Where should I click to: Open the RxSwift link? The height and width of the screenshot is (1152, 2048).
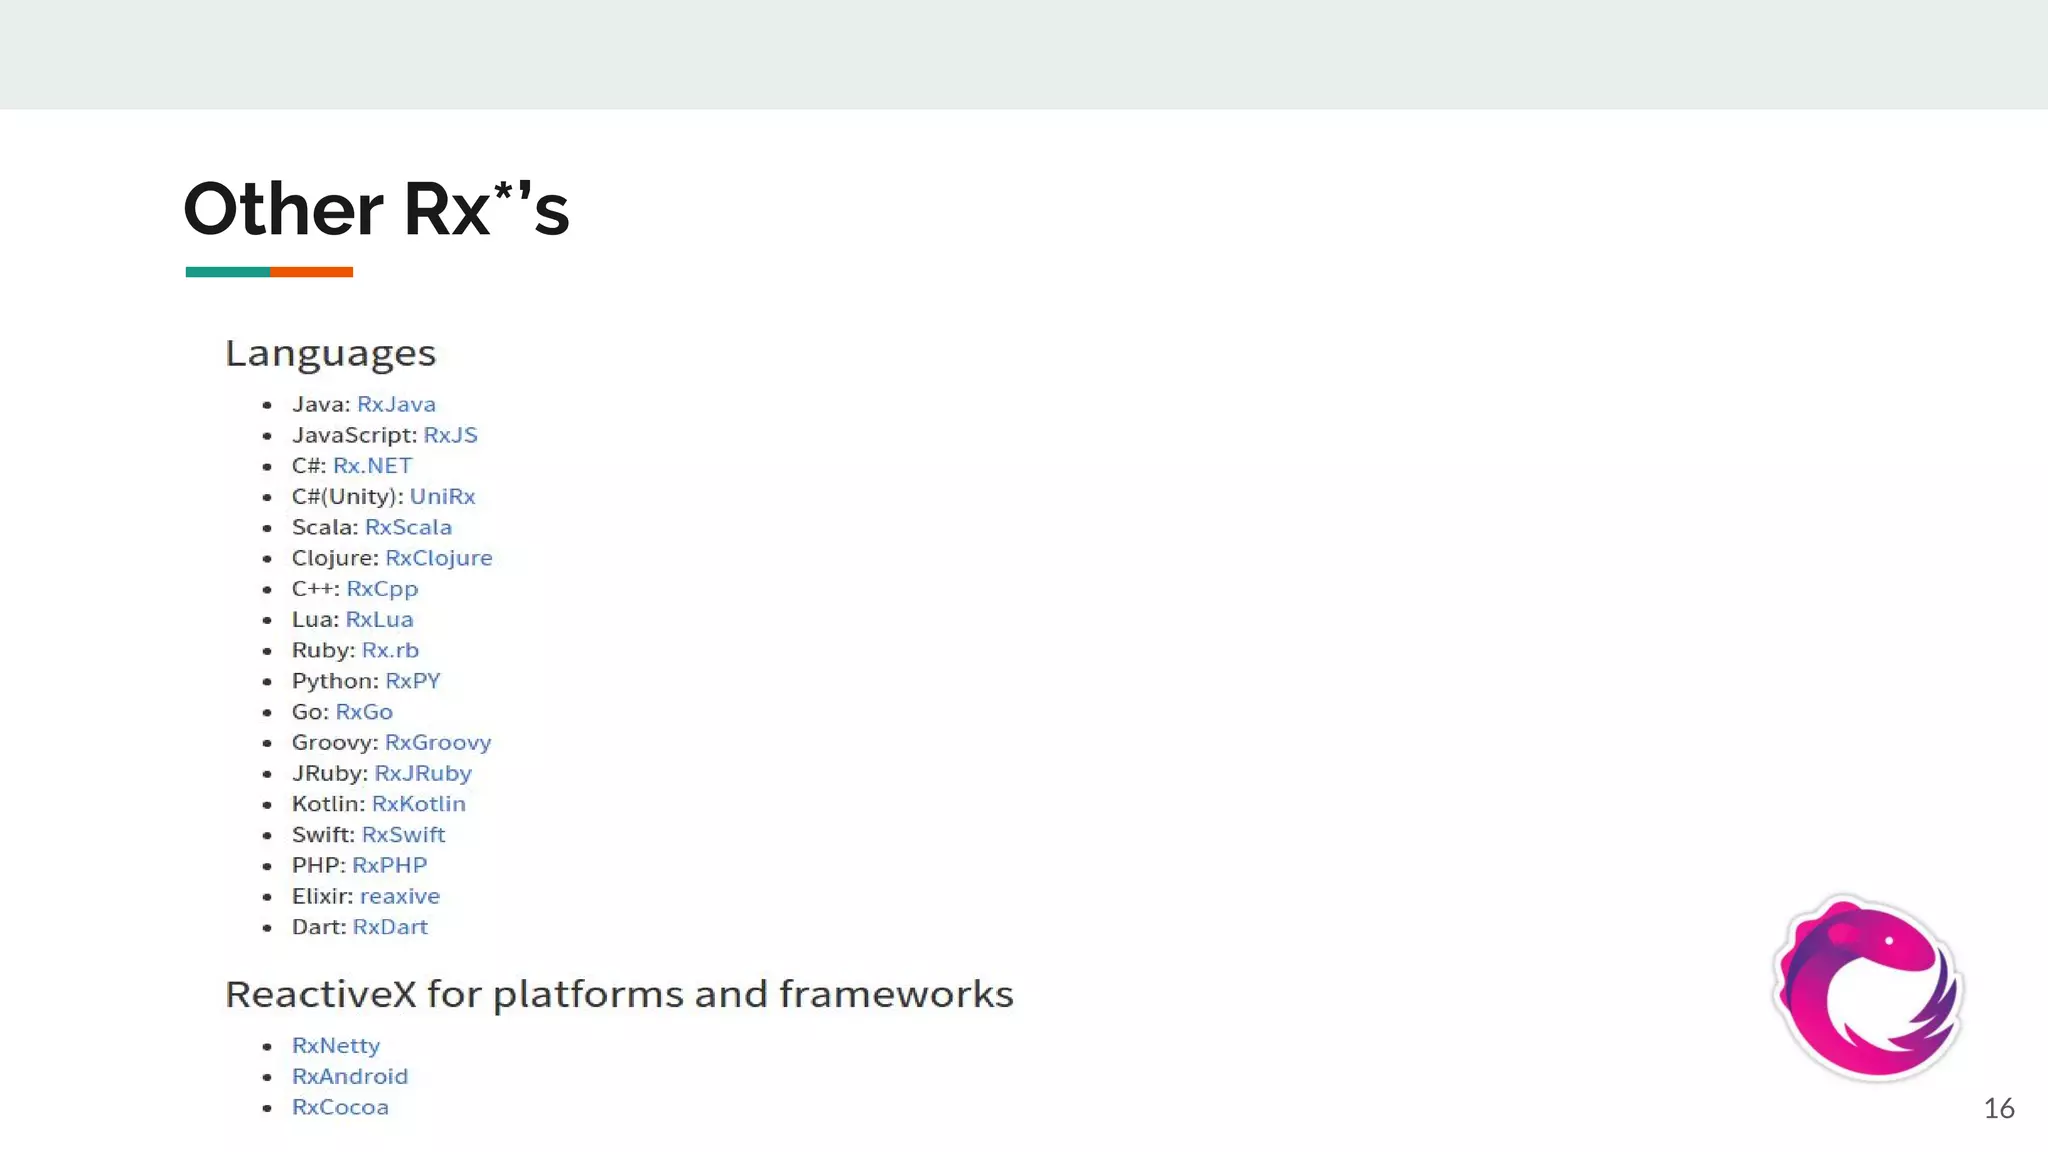click(x=403, y=835)
